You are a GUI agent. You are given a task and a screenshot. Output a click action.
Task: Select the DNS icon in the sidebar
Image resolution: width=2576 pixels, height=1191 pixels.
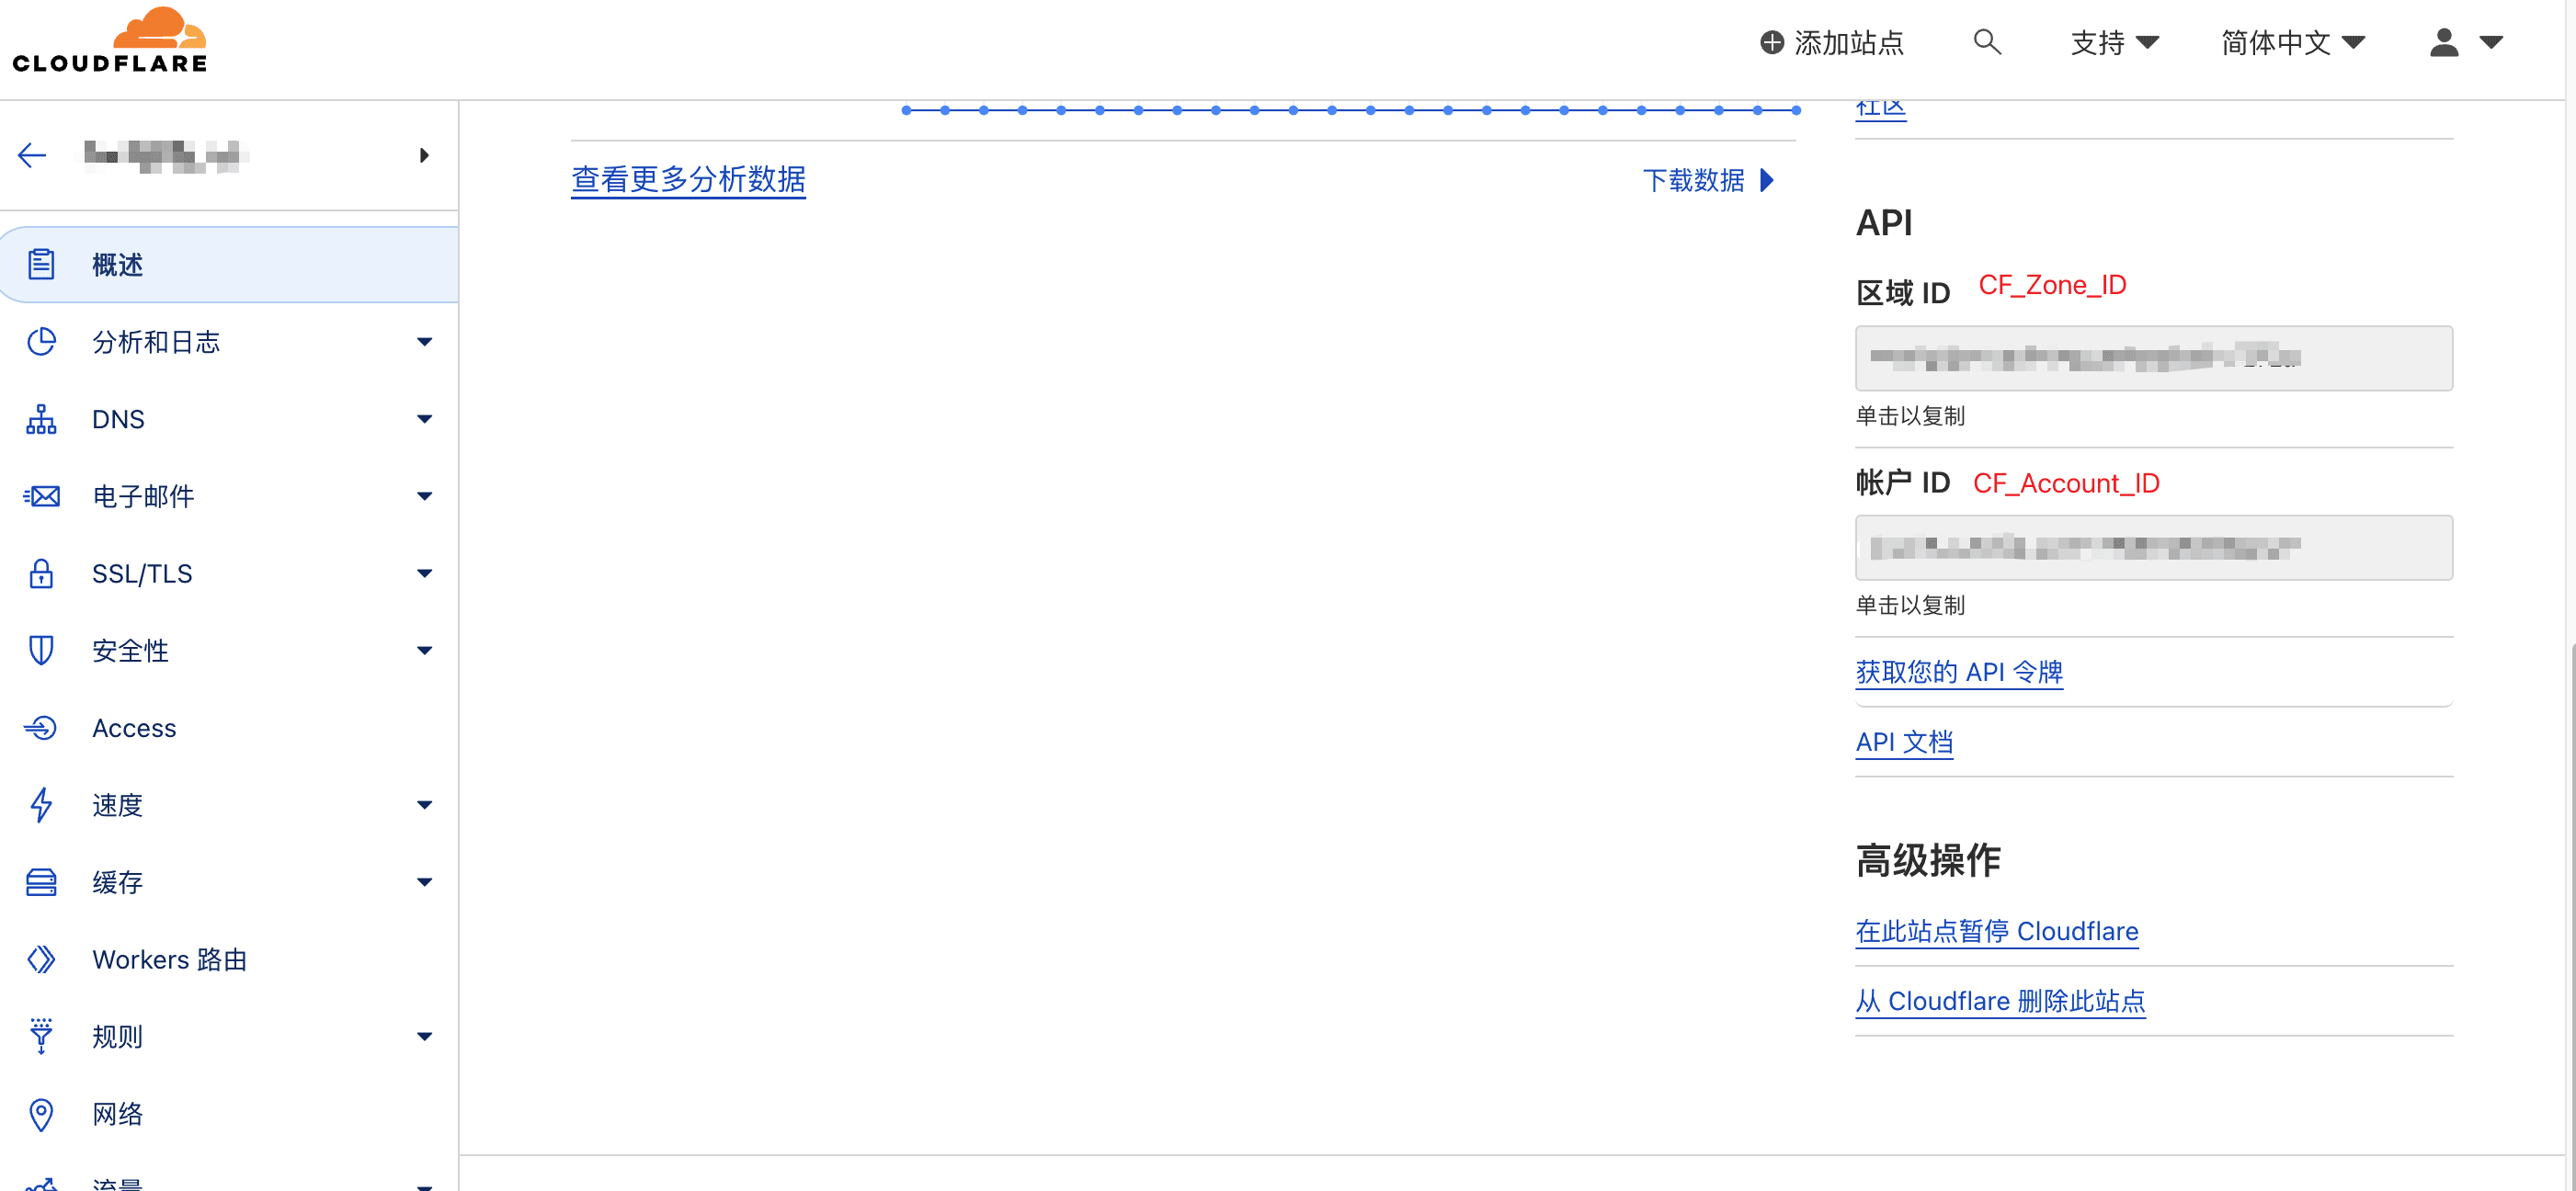coord(40,419)
